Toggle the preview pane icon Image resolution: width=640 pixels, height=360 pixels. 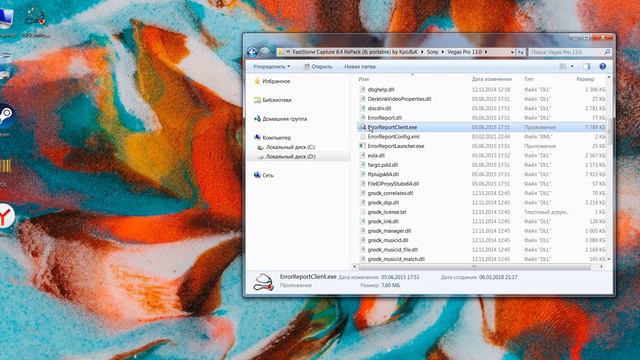coord(587,67)
